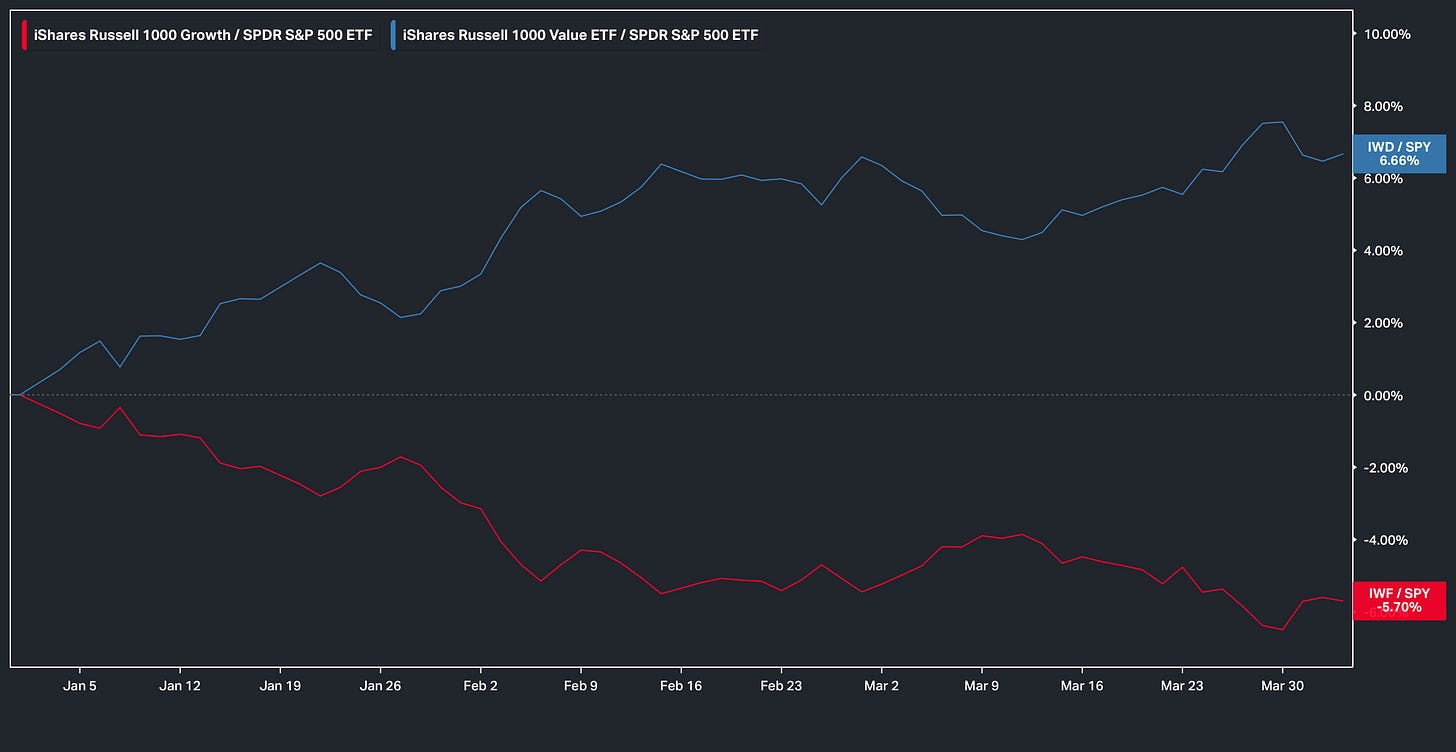Click the Feb 23 date label
The image size is (1456, 752).
[x=781, y=686]
